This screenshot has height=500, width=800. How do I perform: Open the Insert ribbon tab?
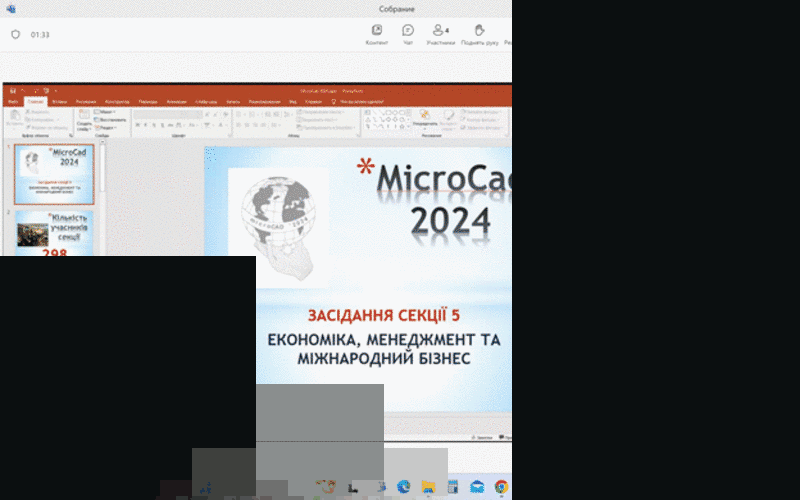60,101
